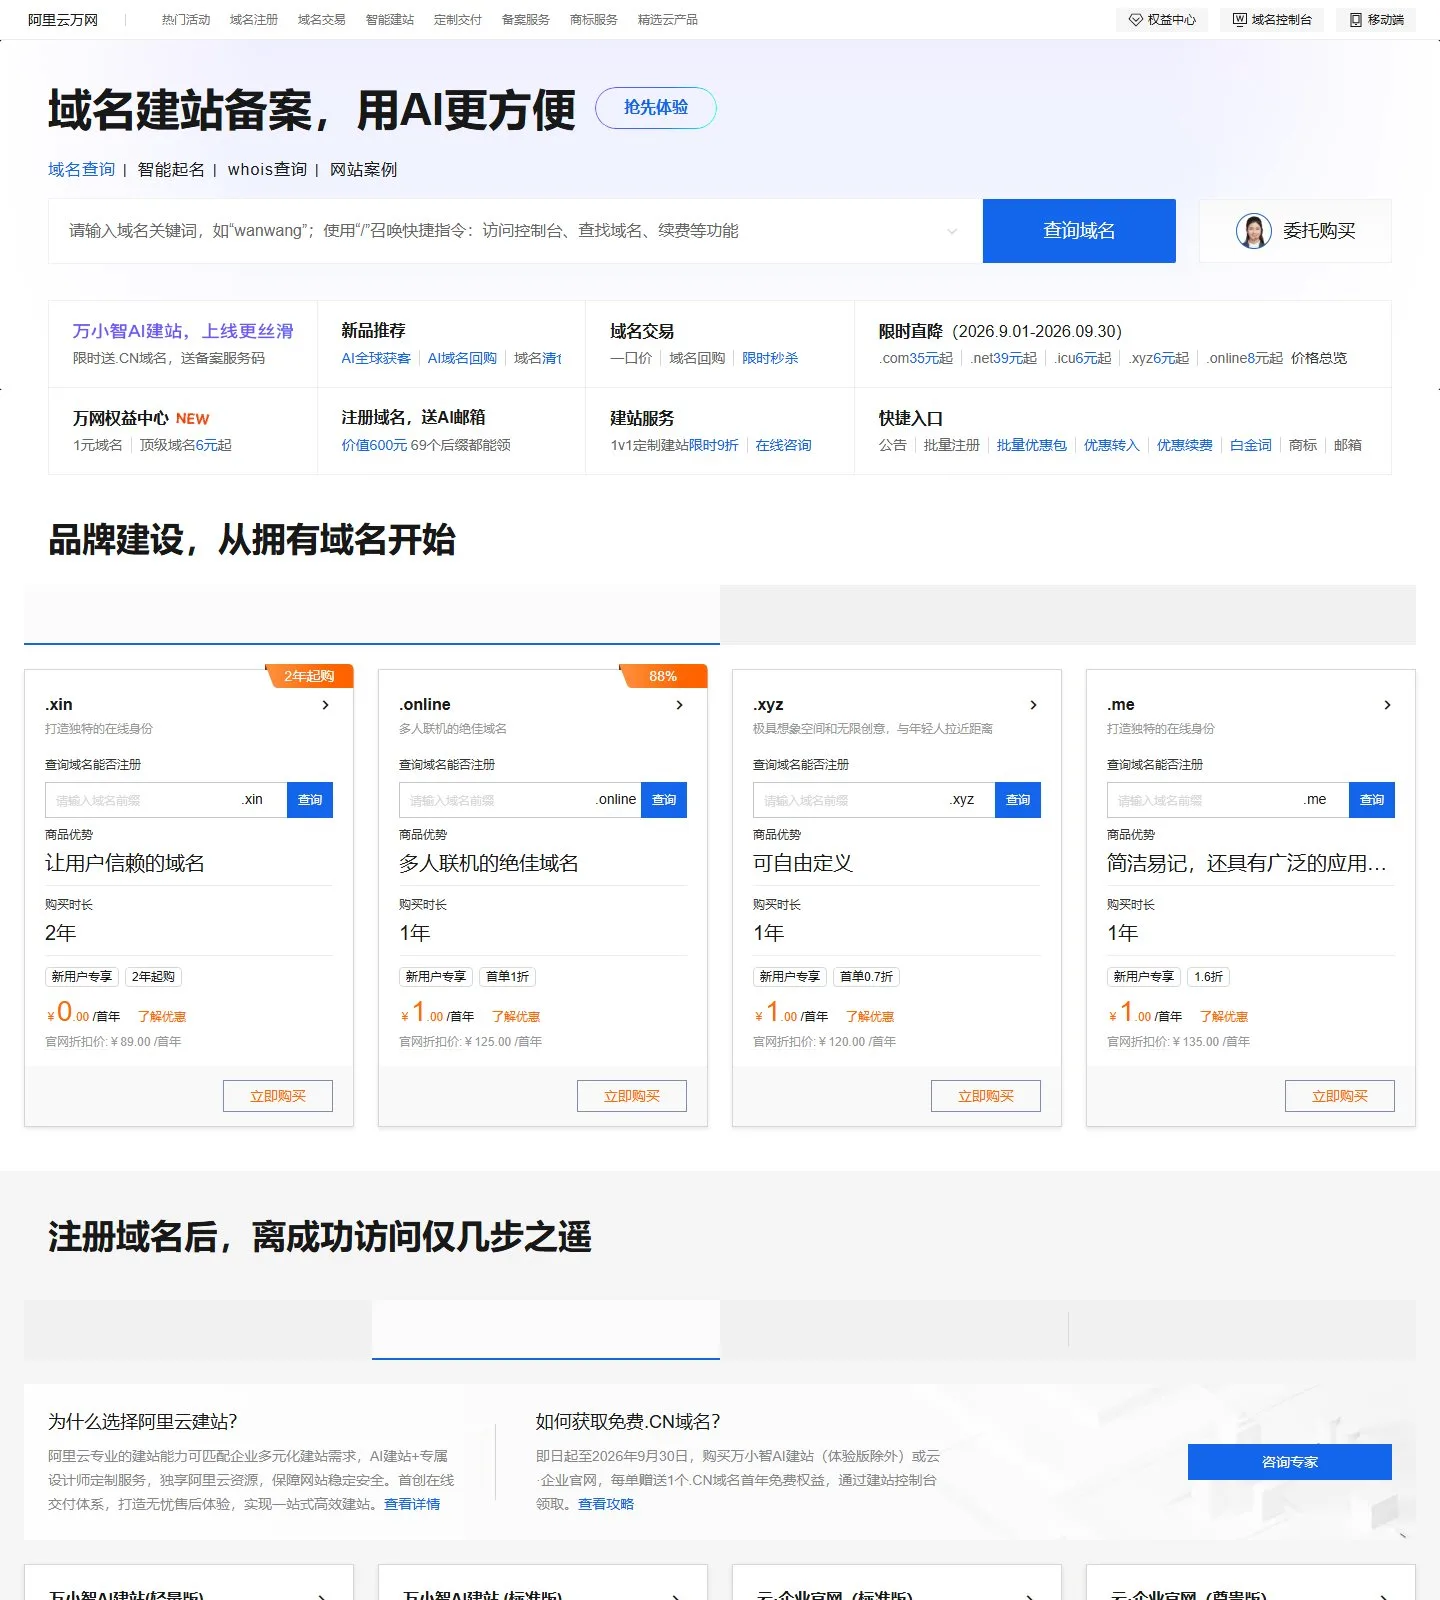Click 查询域名 button
The image size is (1440, 1600).
click(1079, 231)
